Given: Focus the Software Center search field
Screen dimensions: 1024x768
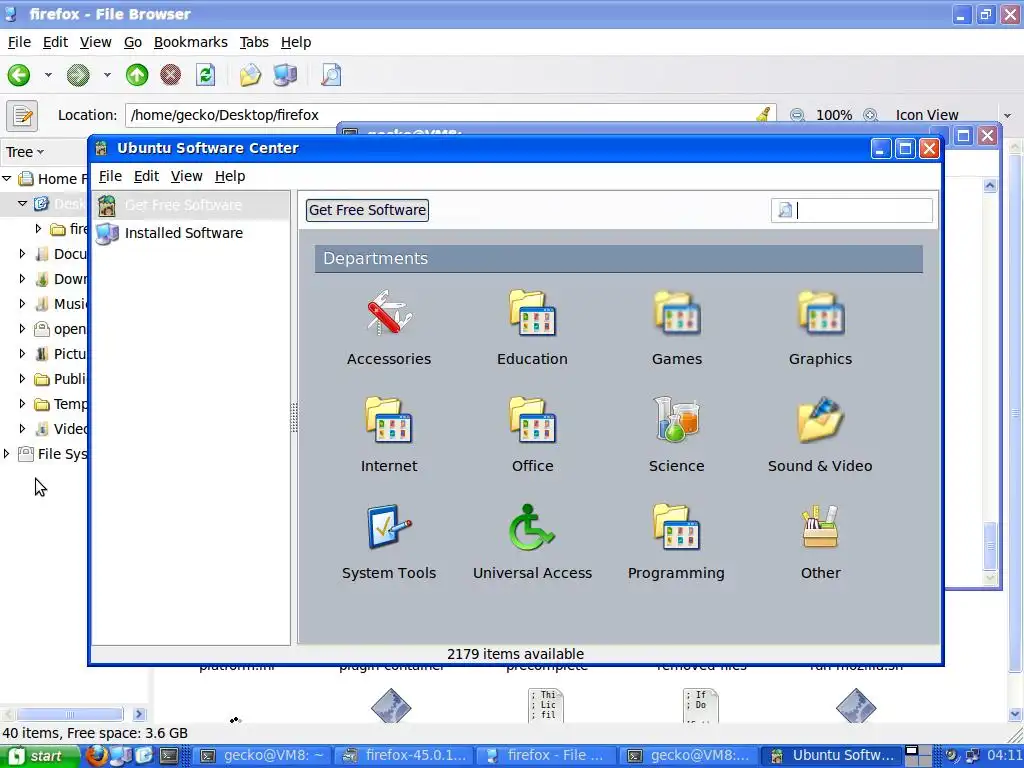Looking at the screenshot, I should point(852,210).
